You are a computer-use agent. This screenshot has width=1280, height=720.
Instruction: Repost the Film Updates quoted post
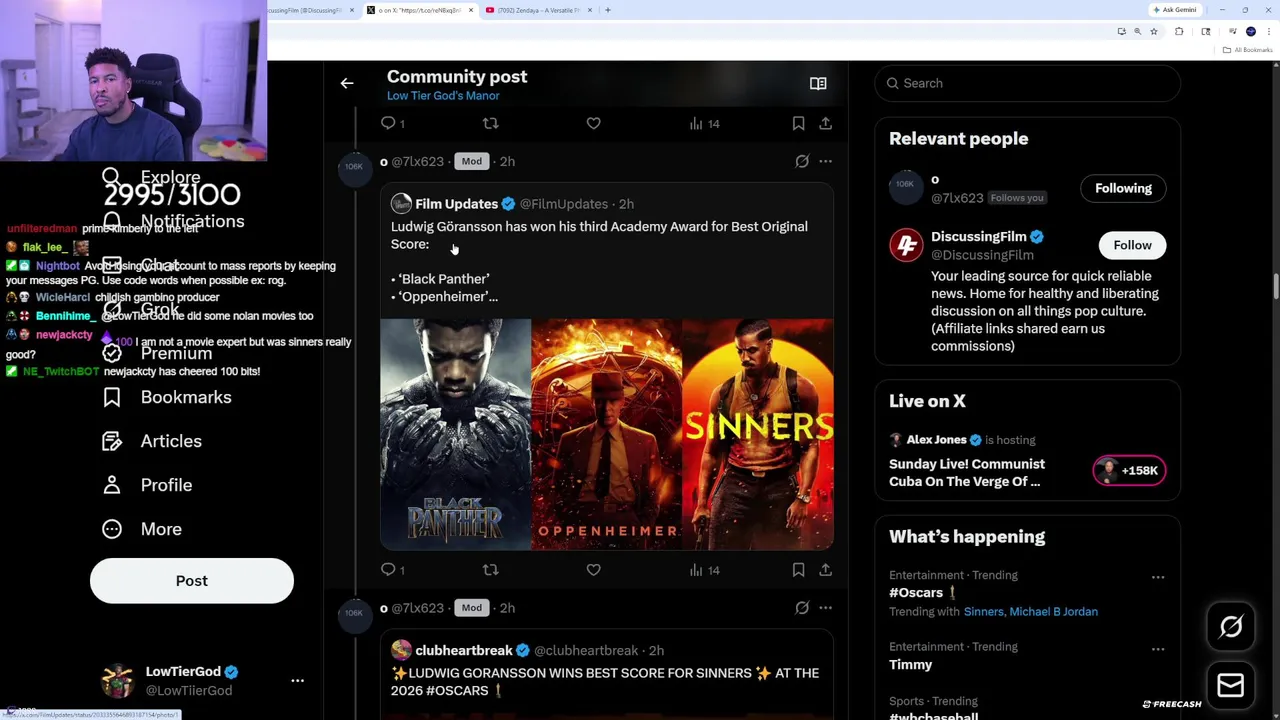(490, 570)
